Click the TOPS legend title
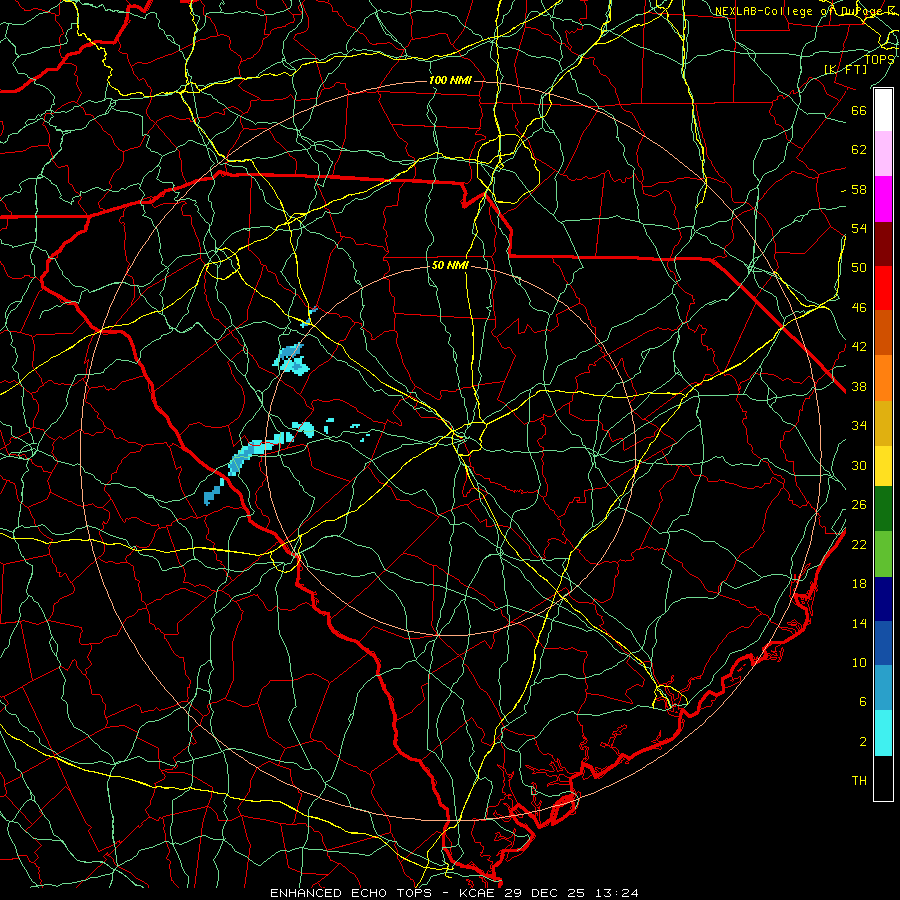Image resolution: width=900 pixels, height=900 pixels. click(x=879, y=59)
